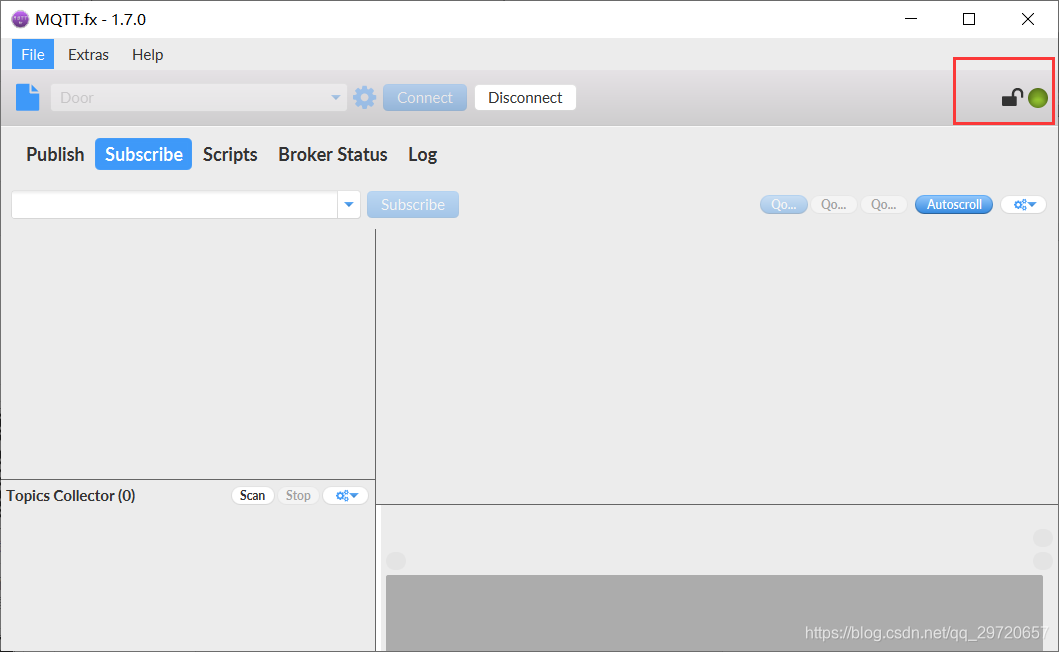This screenshot has height=652, width=1059.
Task: Click the Disconnect button
Action: point(525,97)
